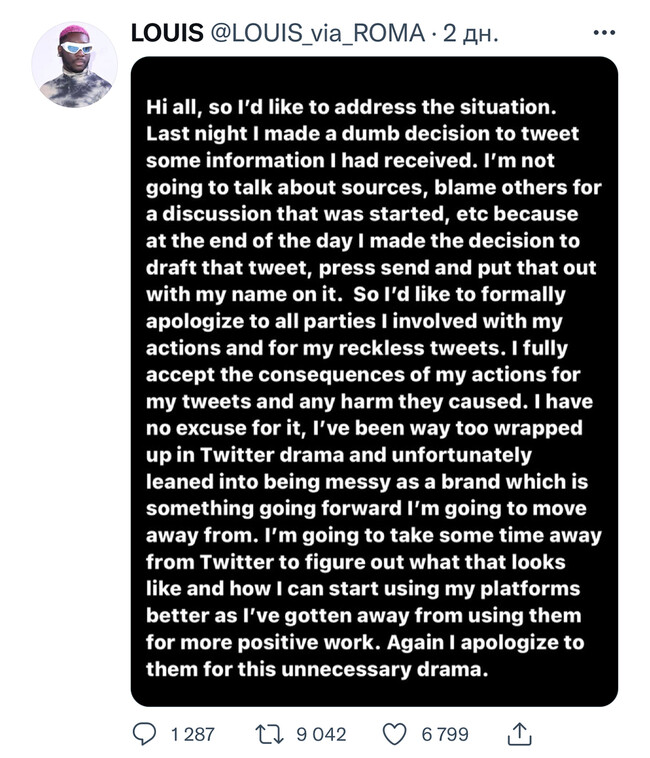650x758 pixels.
Task: Open the more options ellipsis menu
Action: click(605, 33)
